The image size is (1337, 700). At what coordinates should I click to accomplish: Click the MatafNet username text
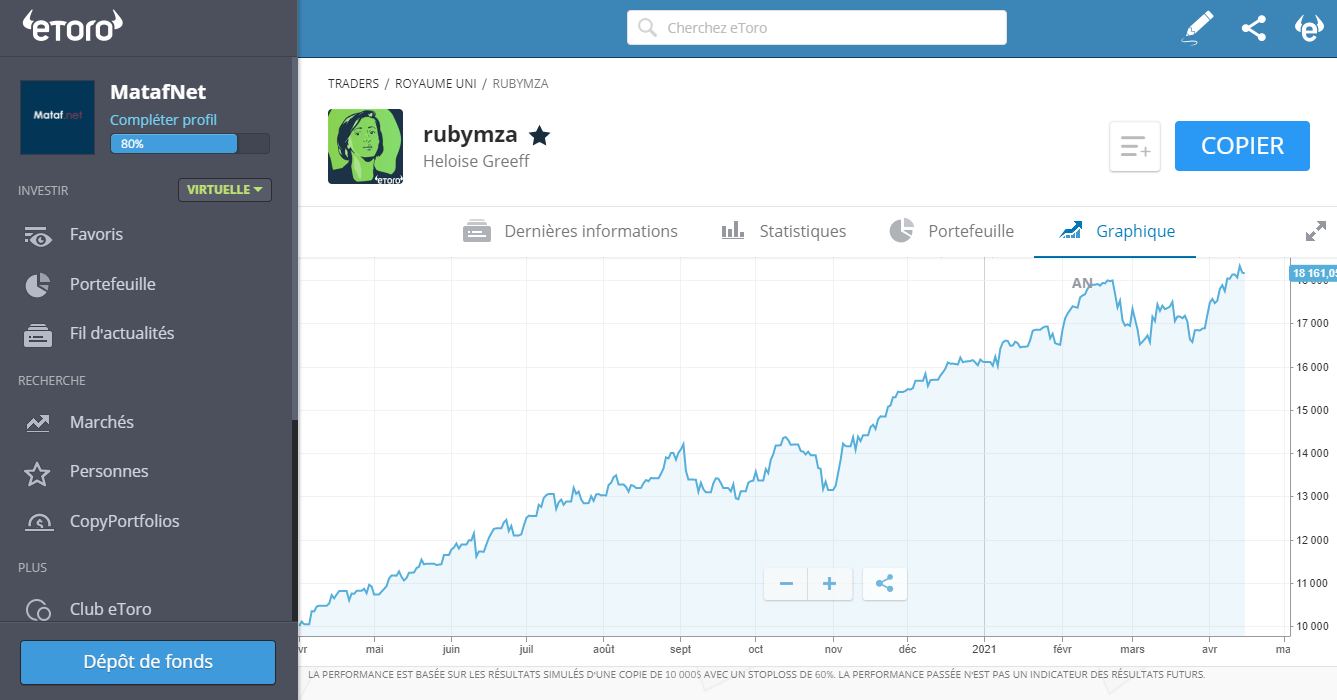158,92
